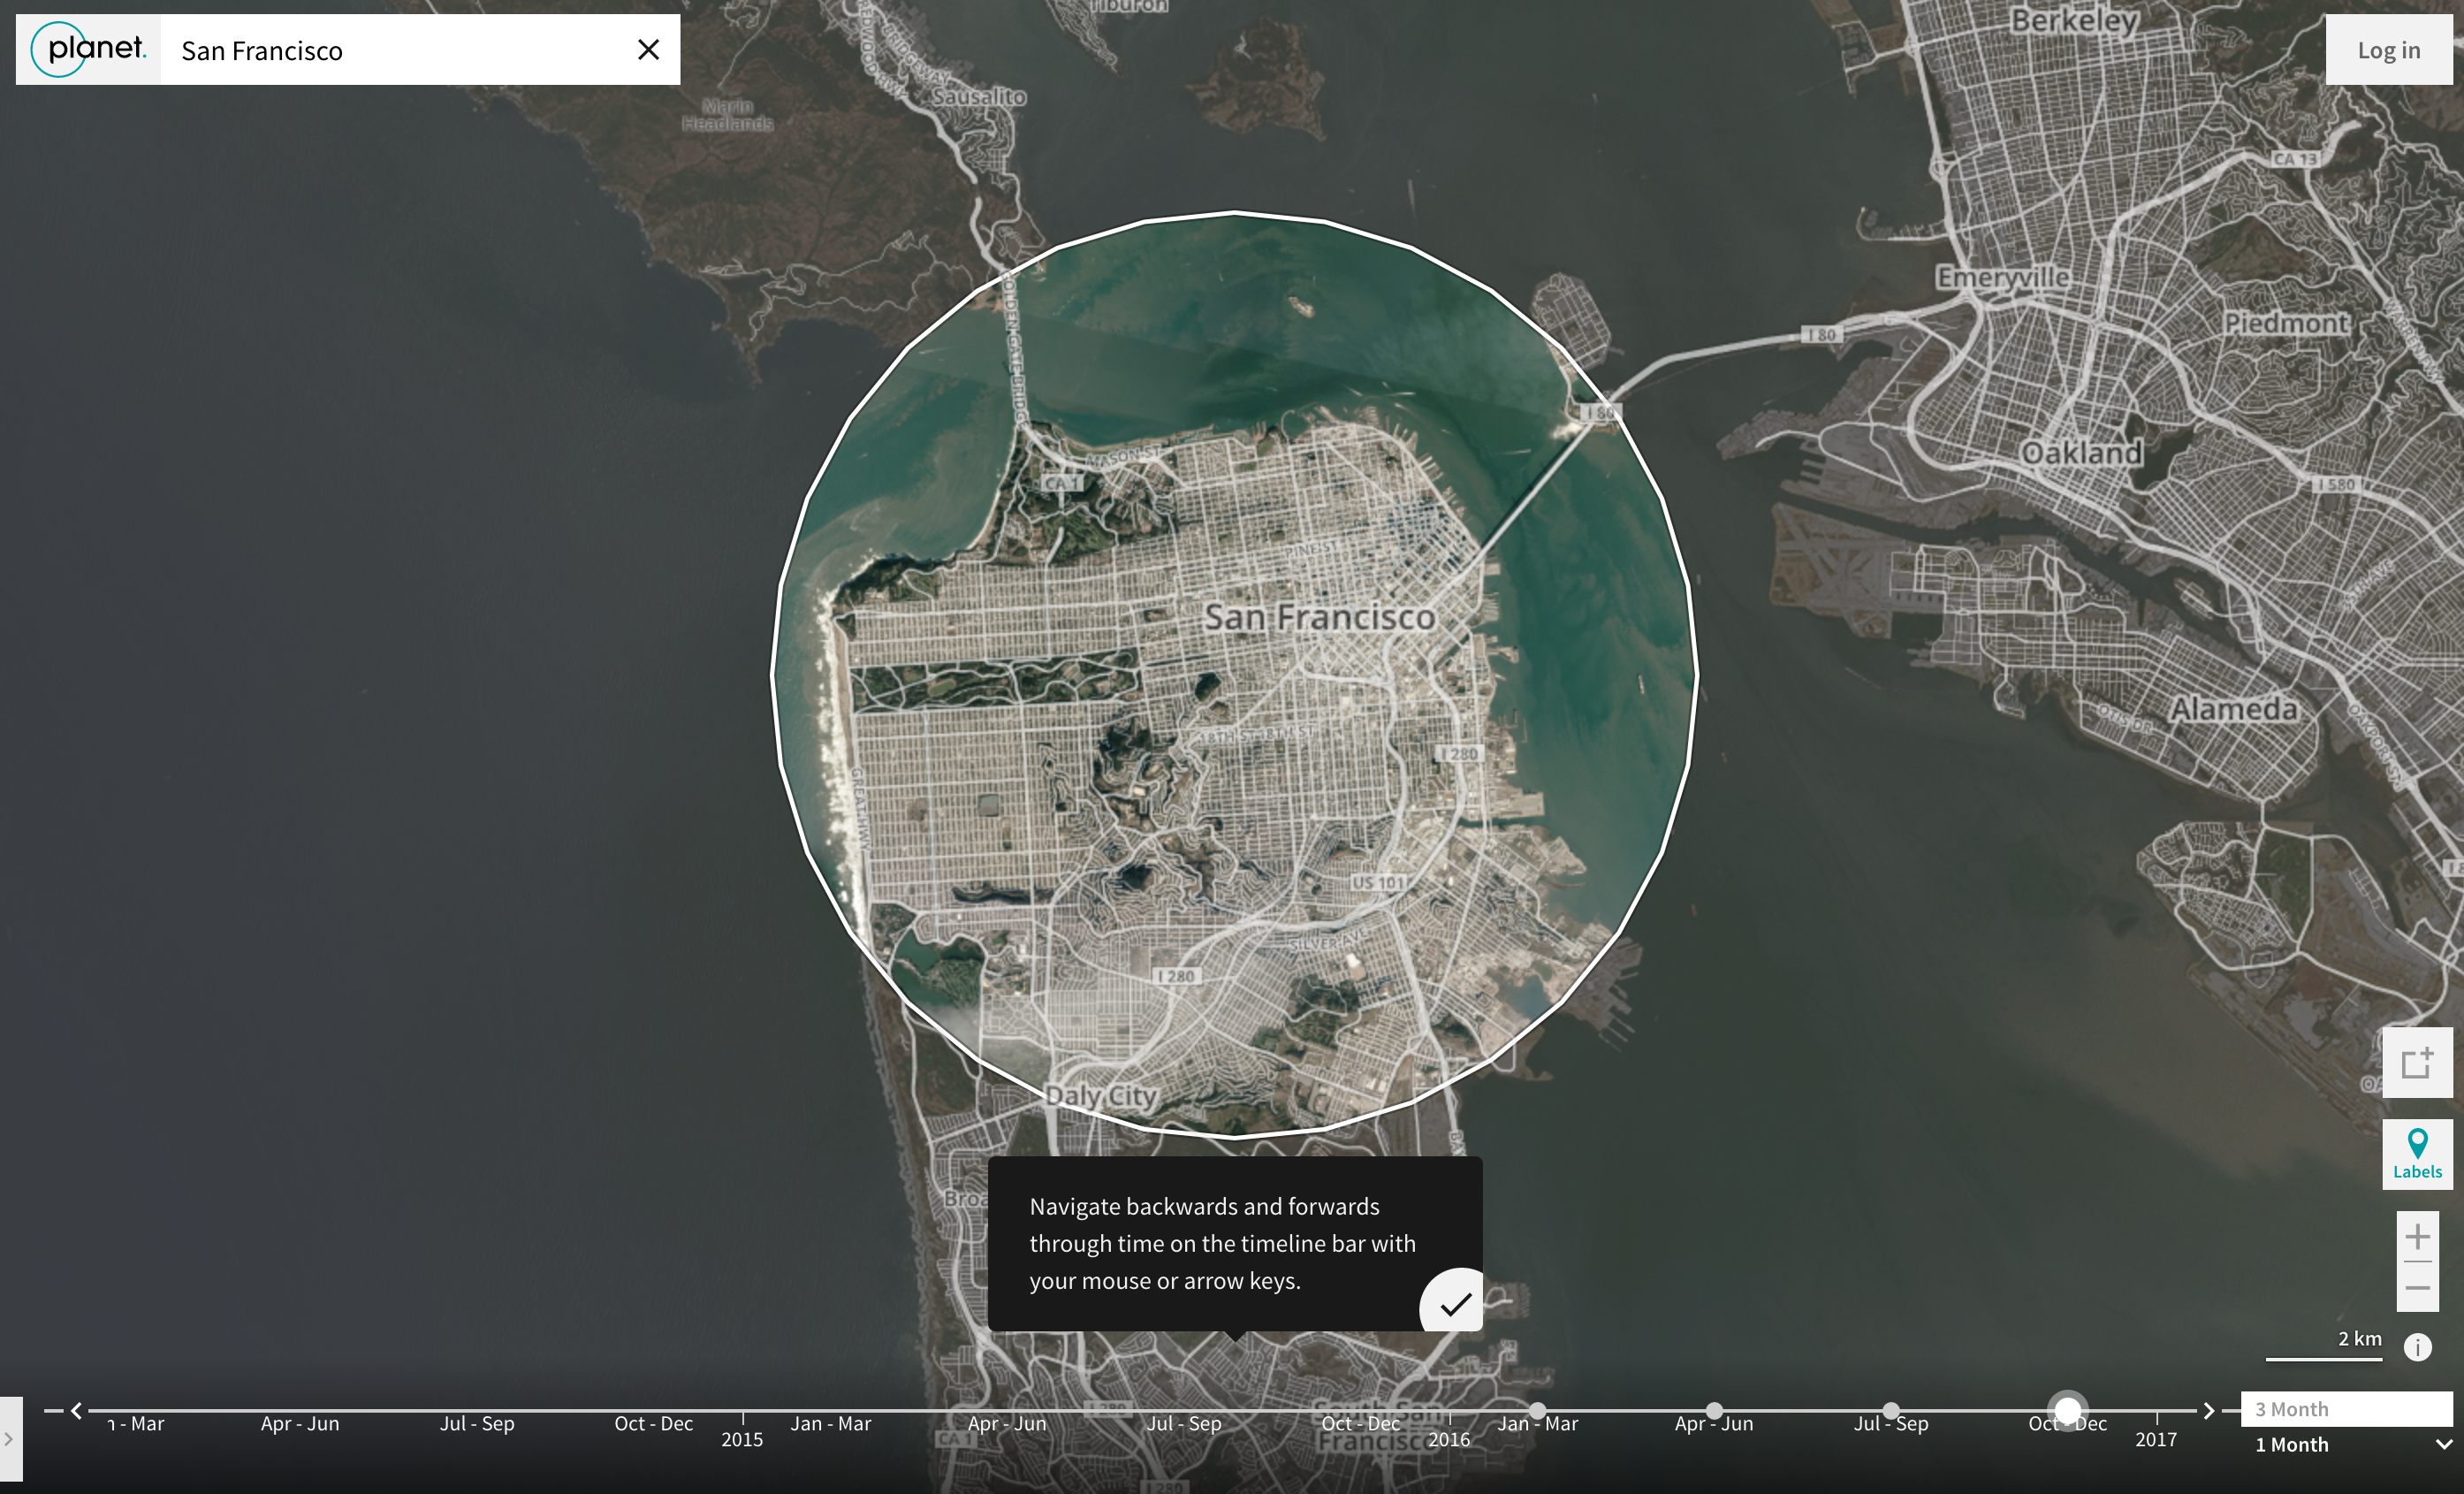Zoom in with the plus button
Viewport: 2464px width, 1494px height.
click(2417, 1237)
